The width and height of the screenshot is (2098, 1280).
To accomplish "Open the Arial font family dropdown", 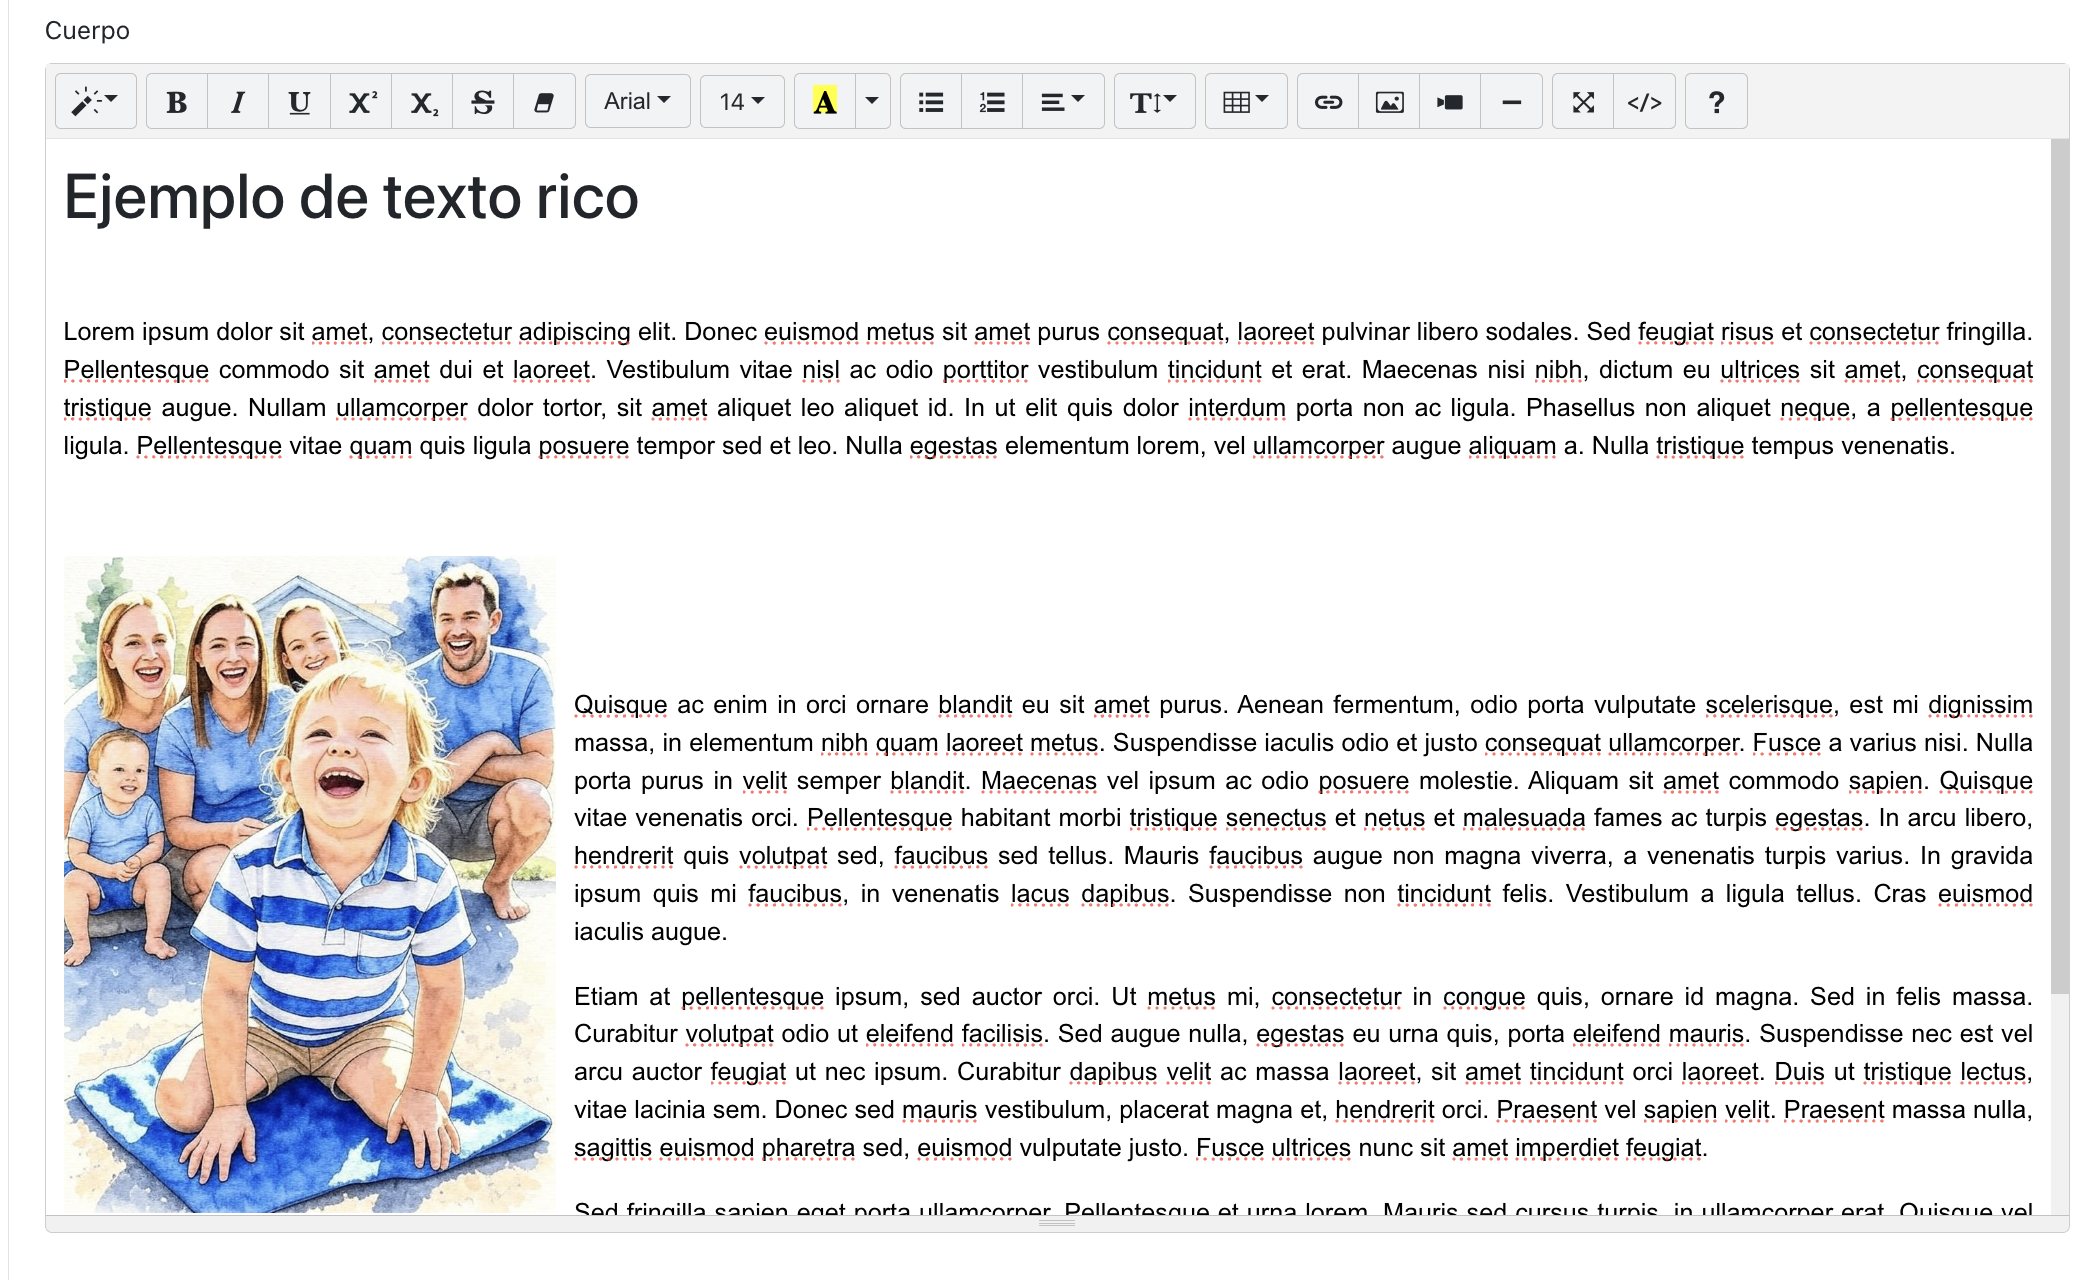I will coord(637,102).
